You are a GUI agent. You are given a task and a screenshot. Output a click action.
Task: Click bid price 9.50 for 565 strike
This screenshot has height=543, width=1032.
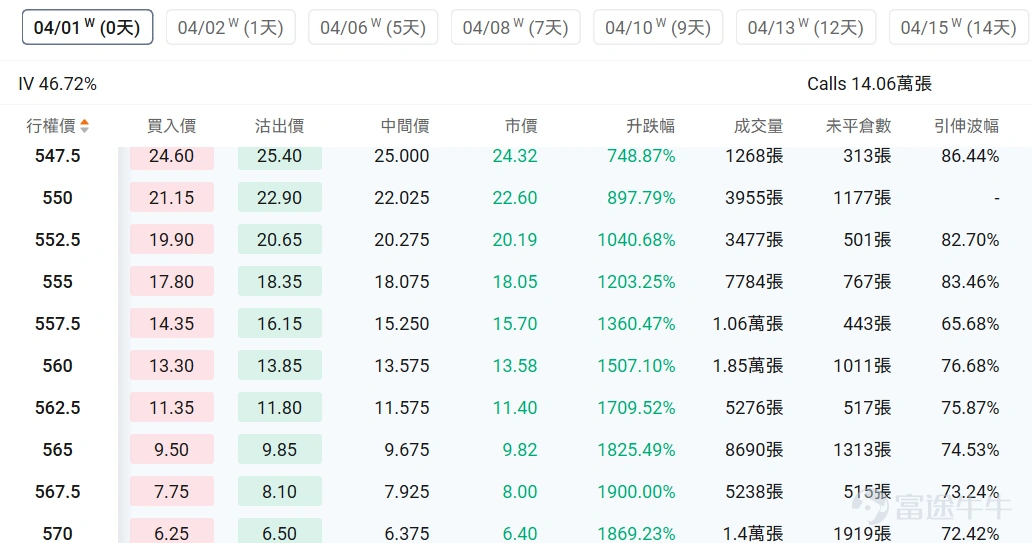(172, 450)
